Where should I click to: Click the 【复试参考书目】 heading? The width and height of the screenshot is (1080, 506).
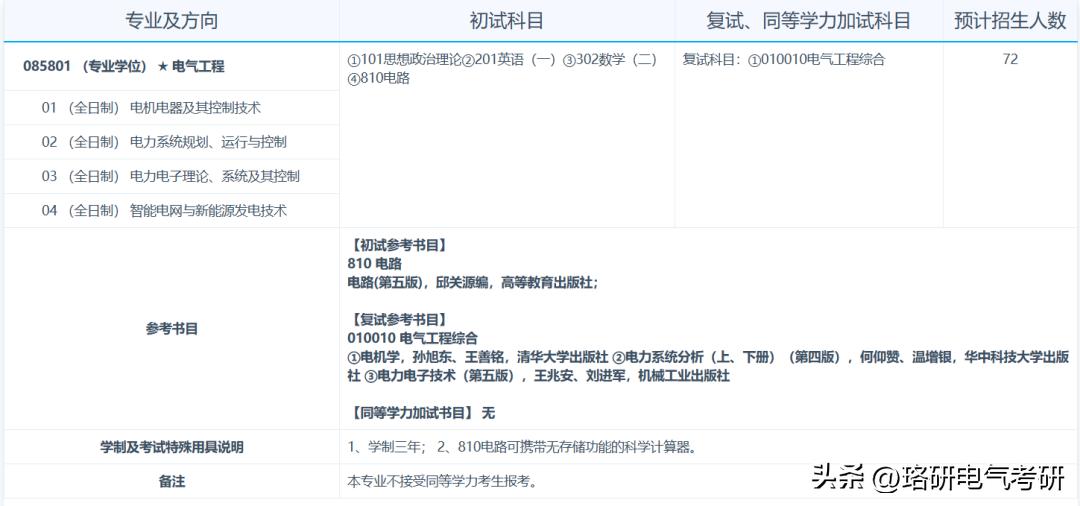[x=399, y=319]
